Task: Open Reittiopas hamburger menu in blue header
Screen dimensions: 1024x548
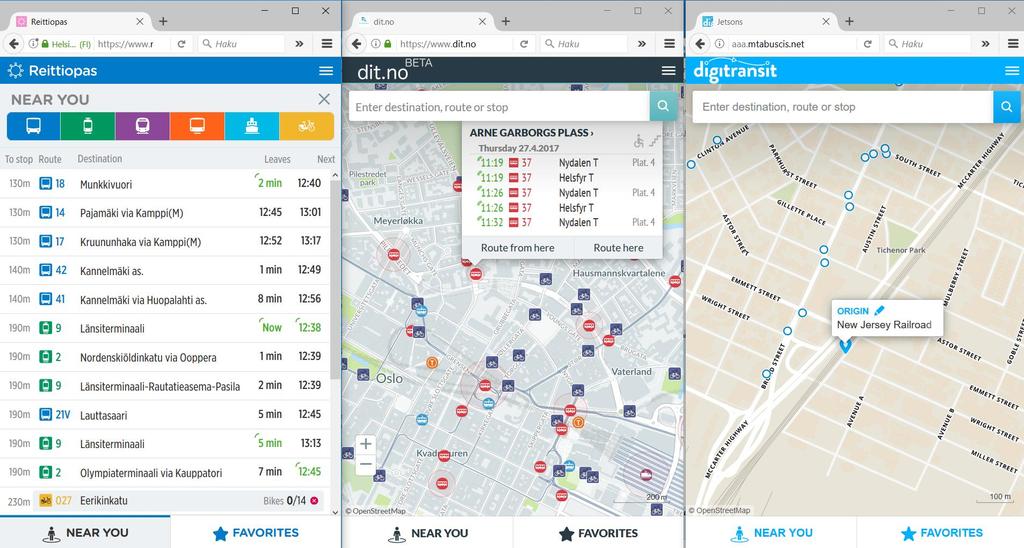Action: pyautogui.click(x=326, y=71)
